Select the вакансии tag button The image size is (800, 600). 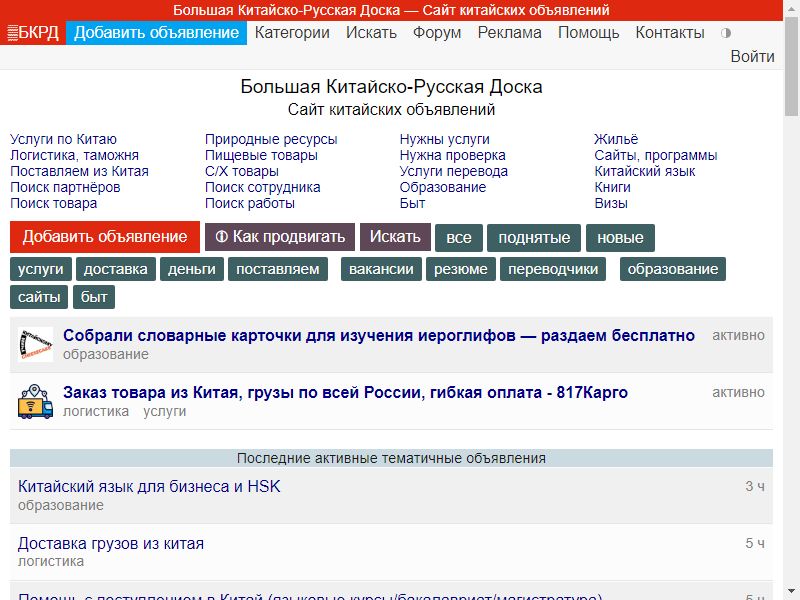pyautogui.click(x=381, y=269)
